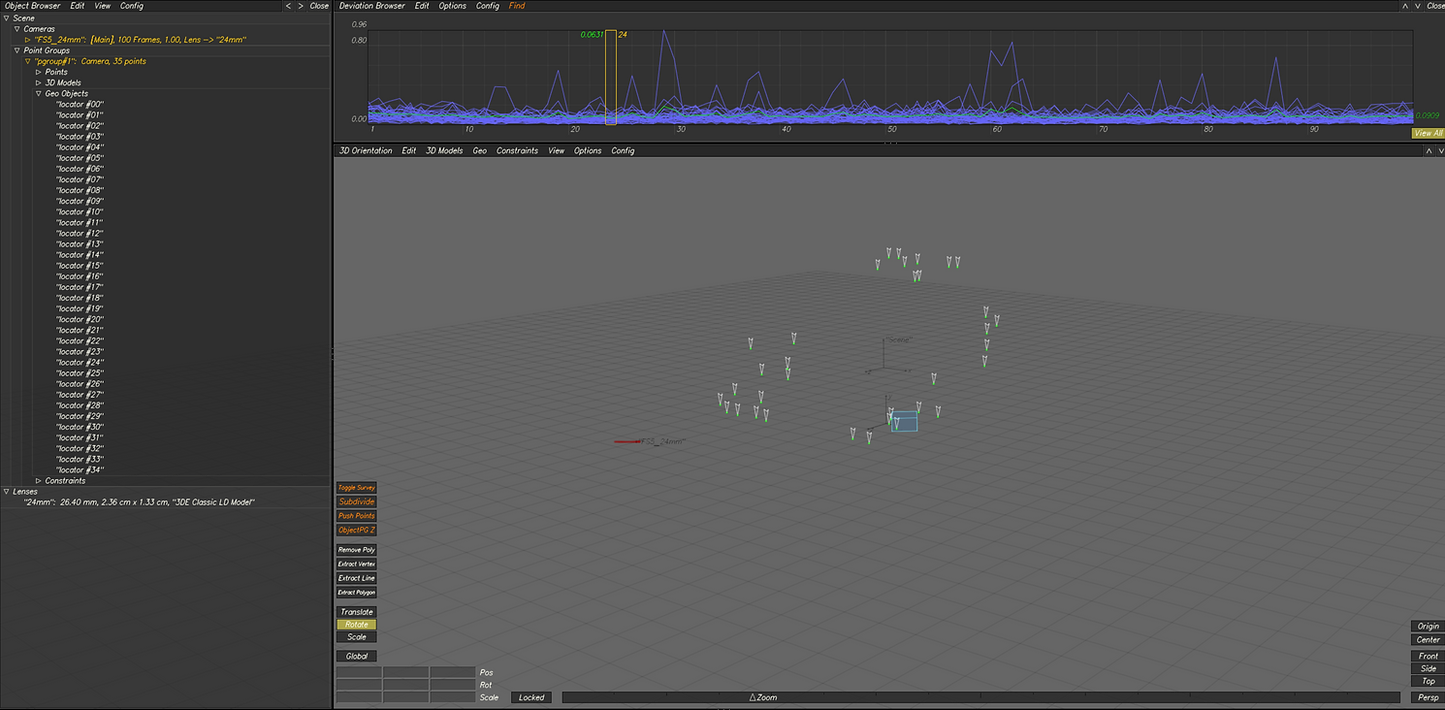Select "locator #00" in Geo Objects
Image resolution: width=1445 pixels, height=710 pixels.
[x=80, y=104]
